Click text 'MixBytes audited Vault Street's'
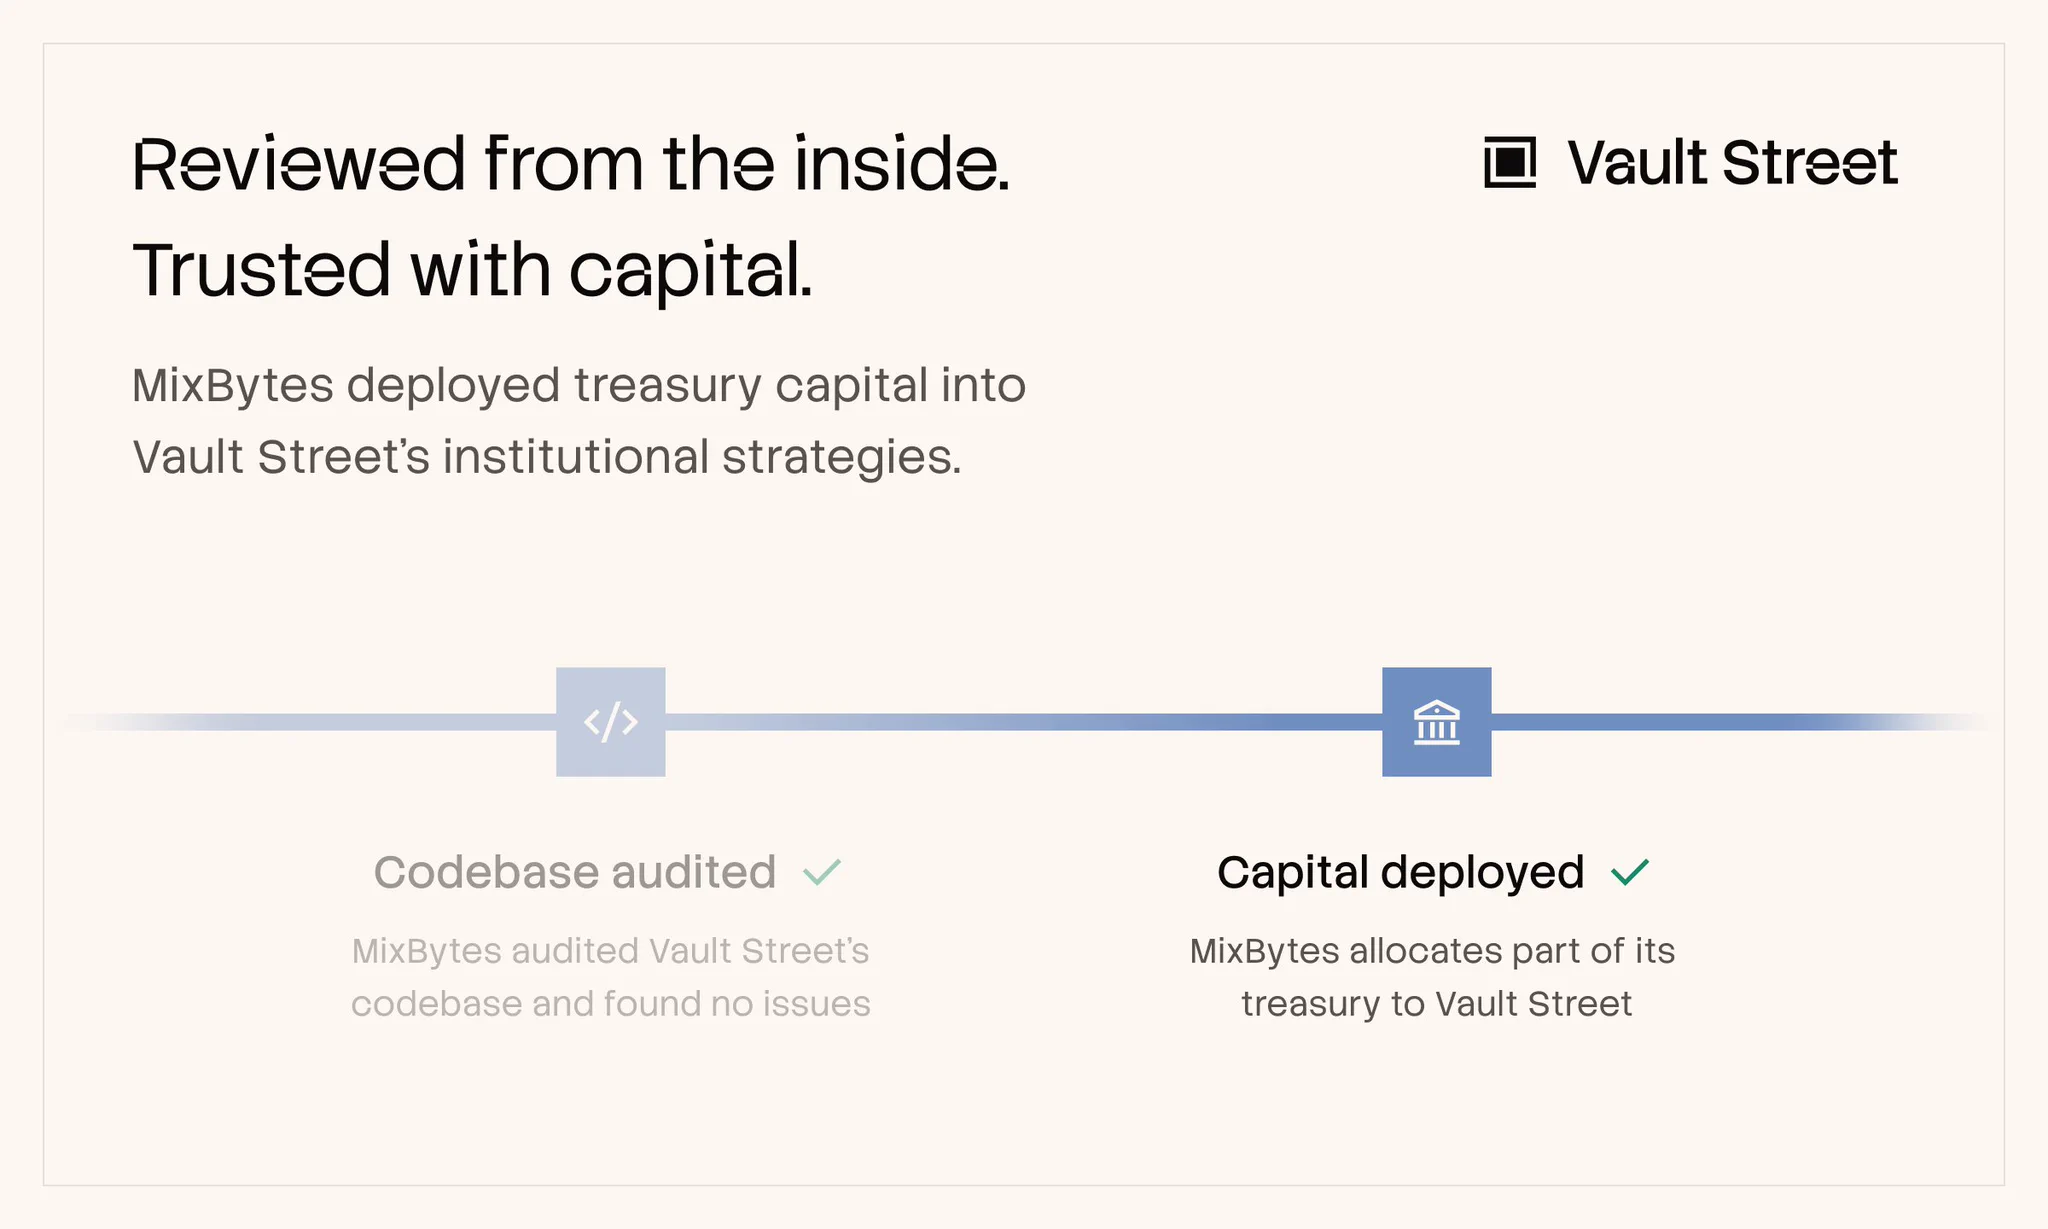The height and width of the screenshot is (1229, 2048). pyautogui.click(x=611, y=951)
